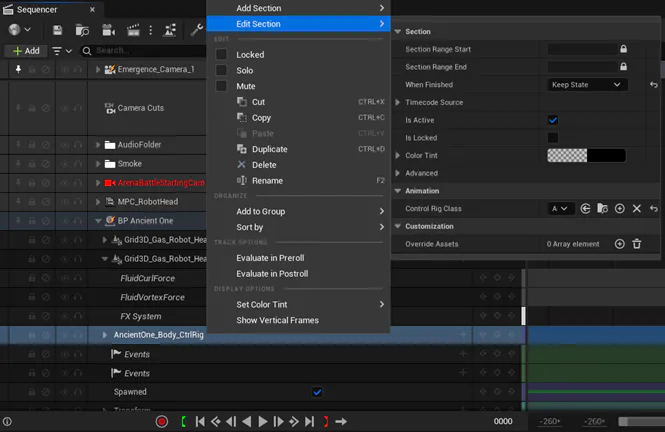Open the Sort by submenu
665x432 pixels.
(298, 227)
